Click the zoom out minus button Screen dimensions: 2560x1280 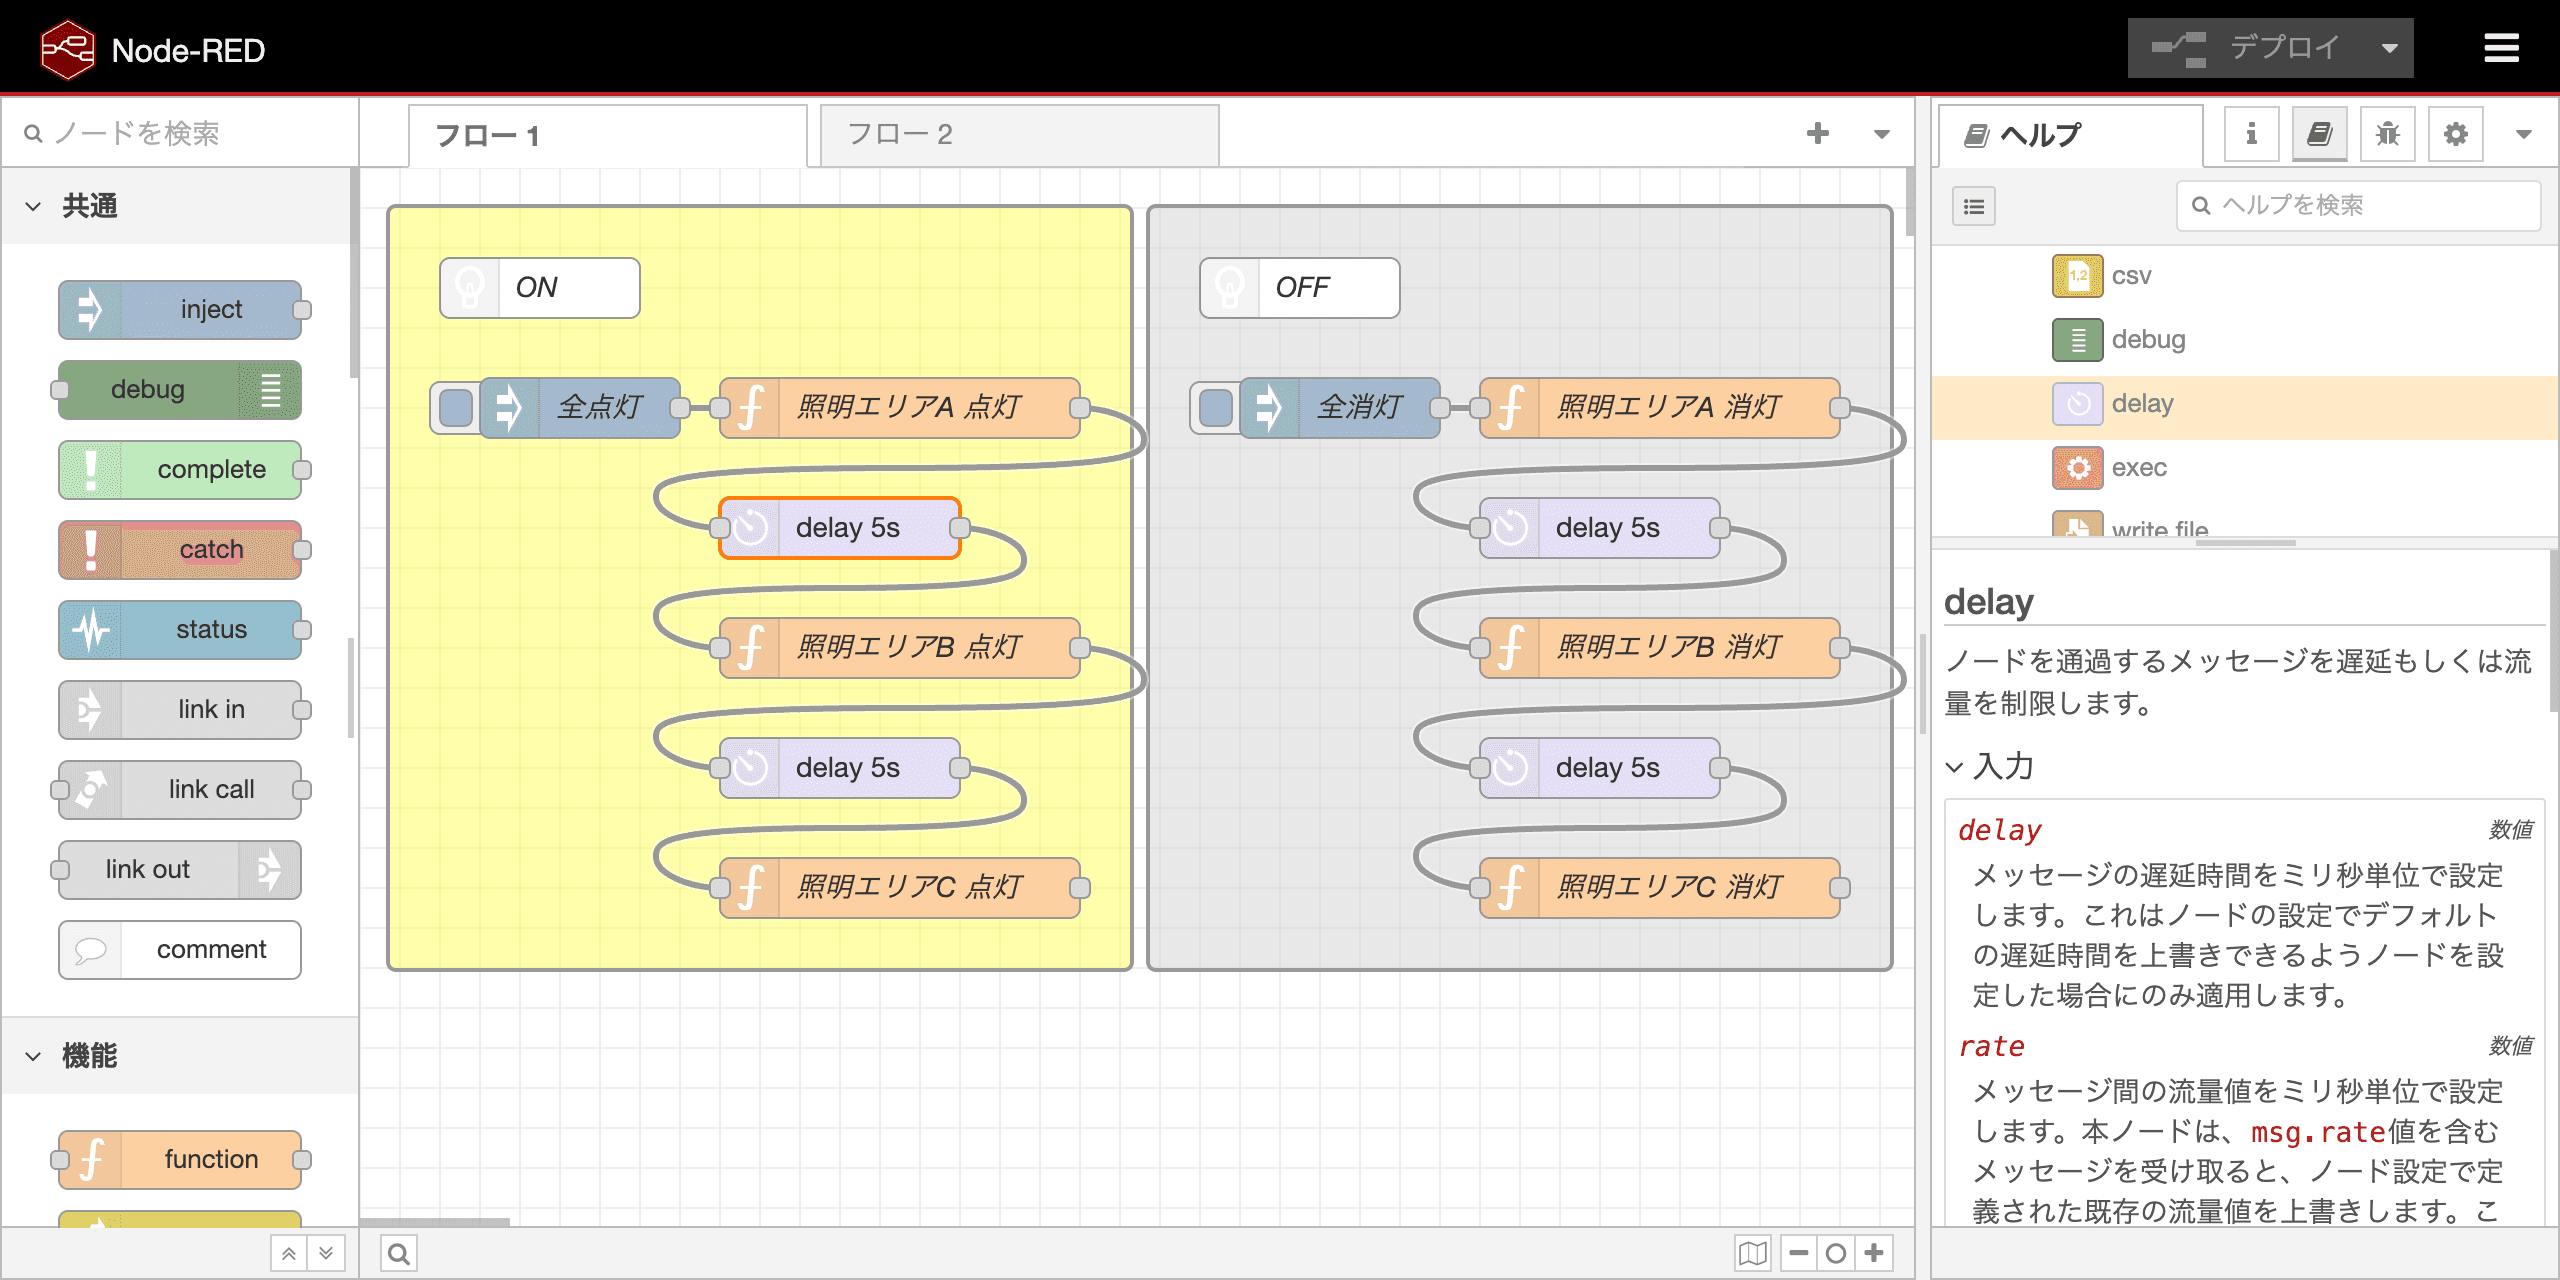click(x=1798, y=1253)
